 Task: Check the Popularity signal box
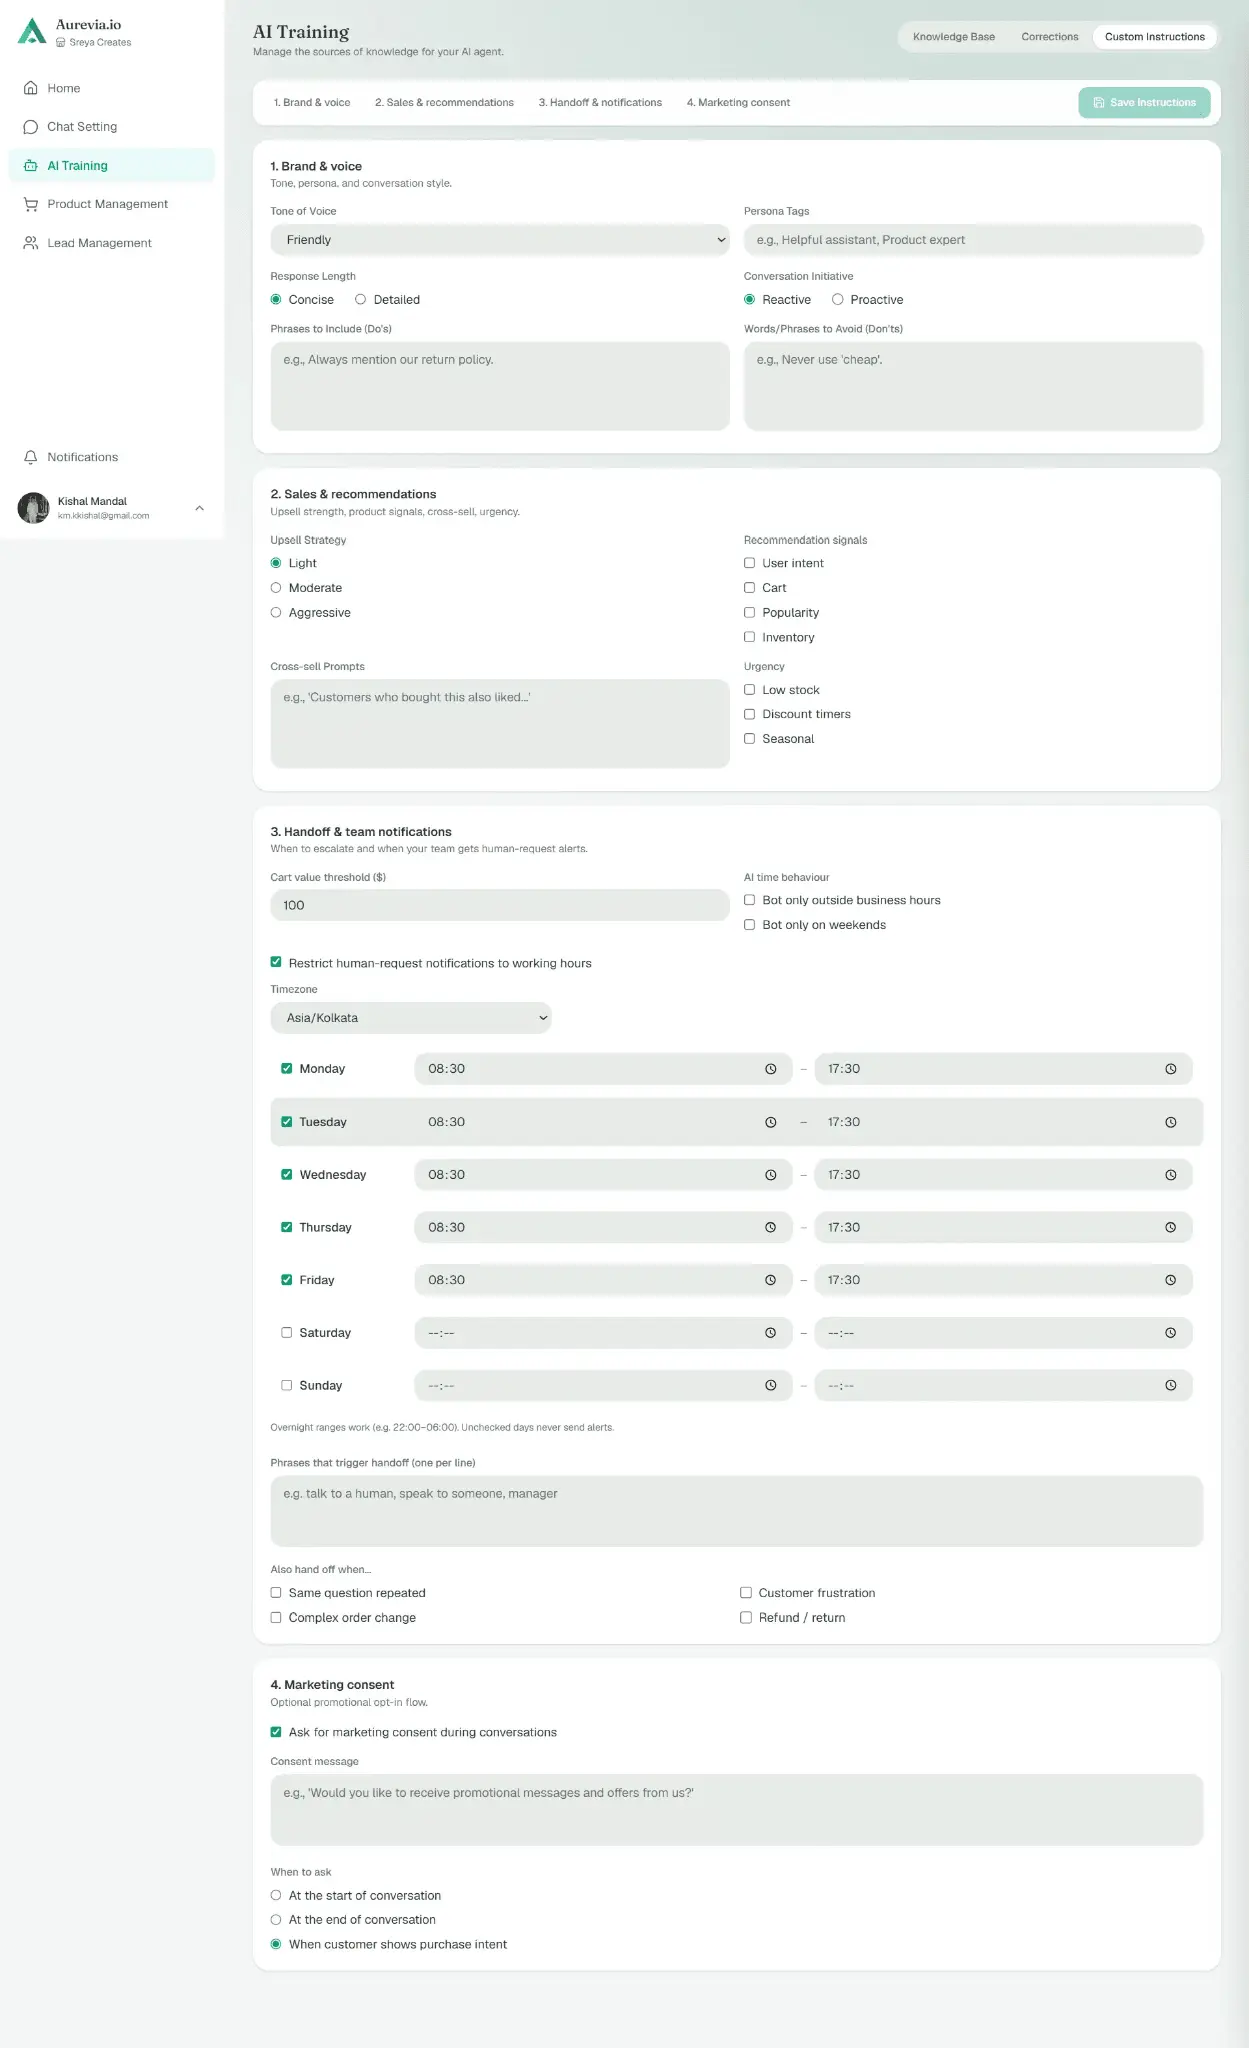(x=750, y=613)
